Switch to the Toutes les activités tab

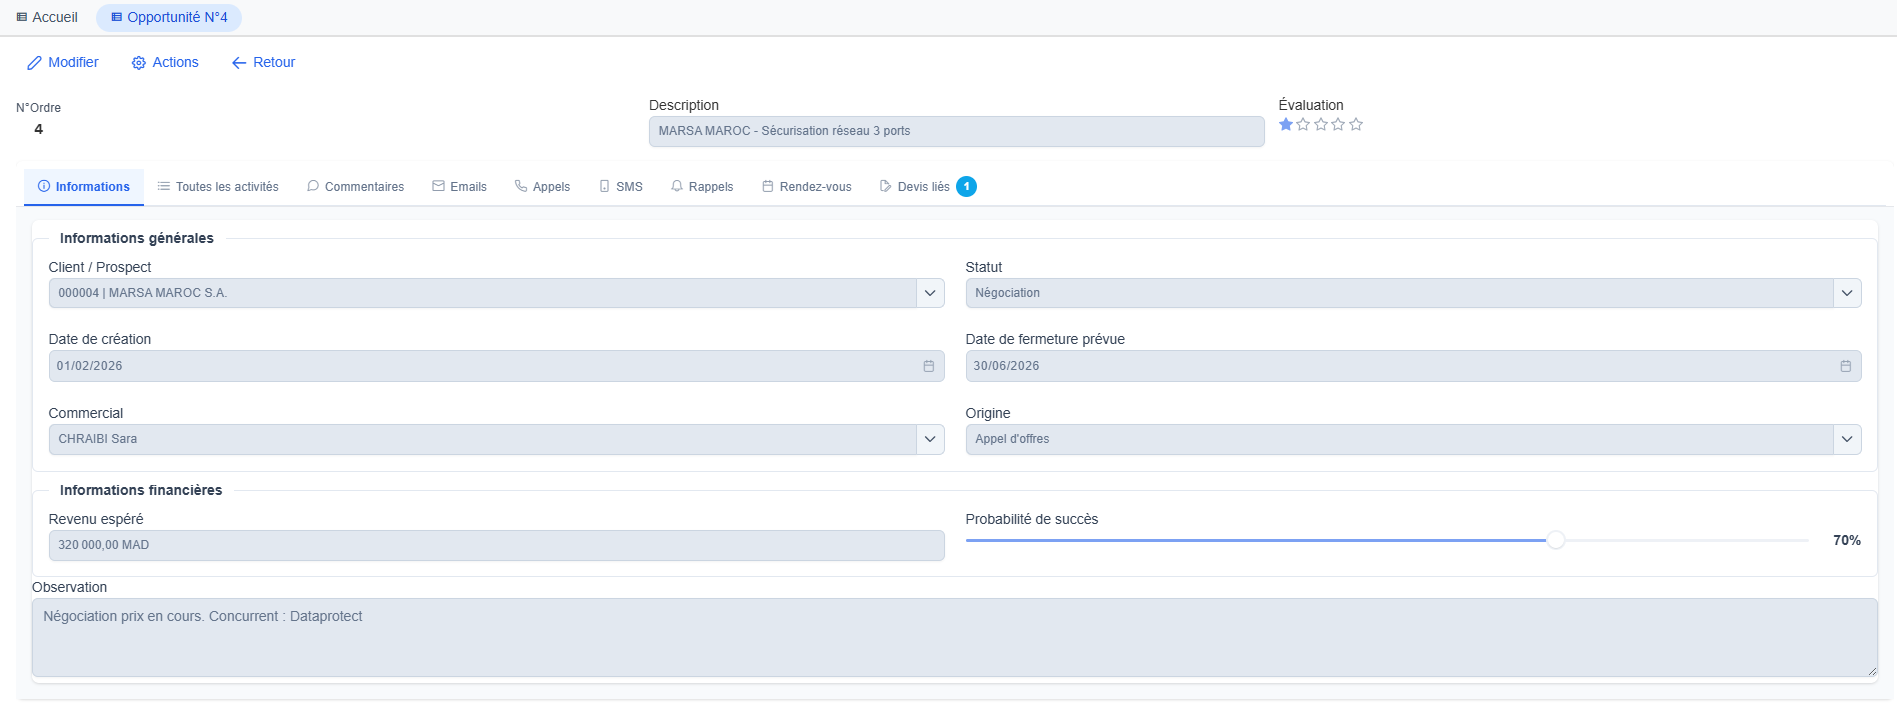pyautogui.click(x=218, y=187)
